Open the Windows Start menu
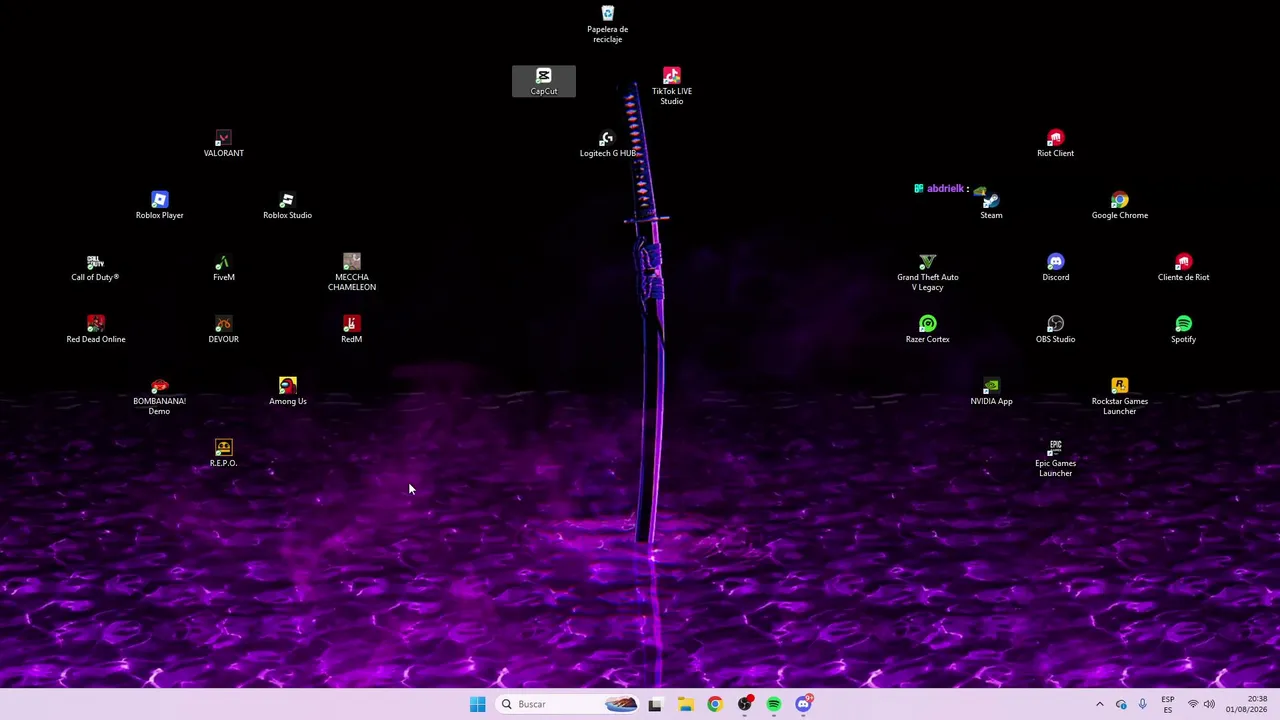Viewport: 1280px width, 720px height. [x=477, y=704]
